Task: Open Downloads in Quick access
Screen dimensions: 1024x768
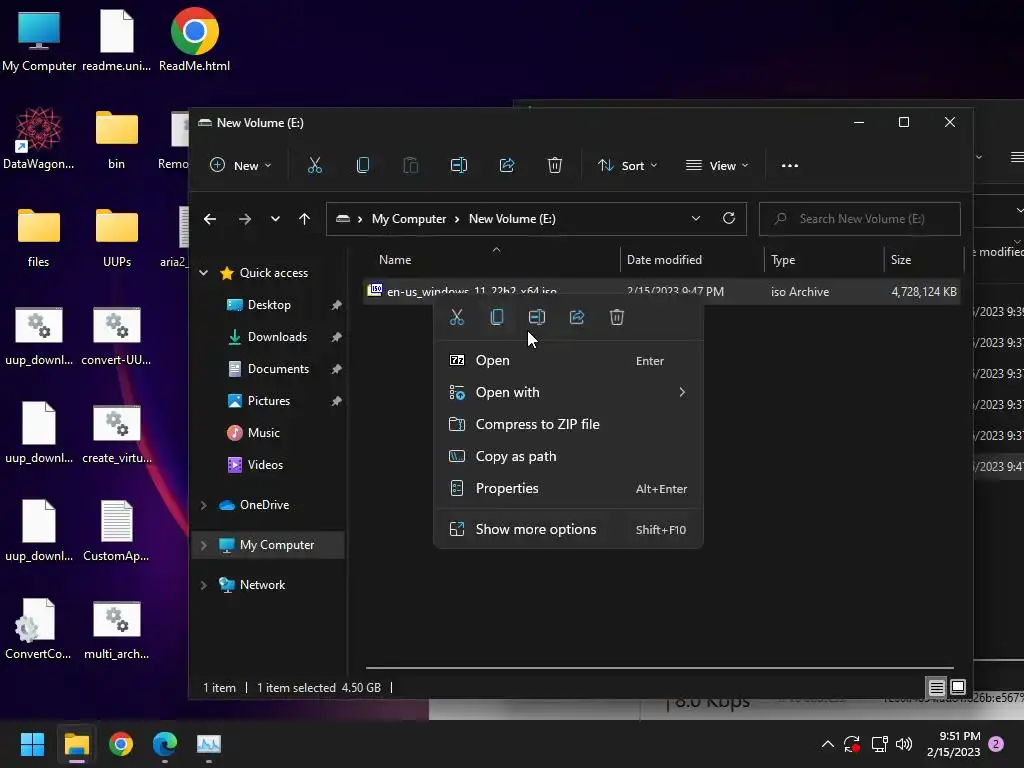Action: coord(277,337)
